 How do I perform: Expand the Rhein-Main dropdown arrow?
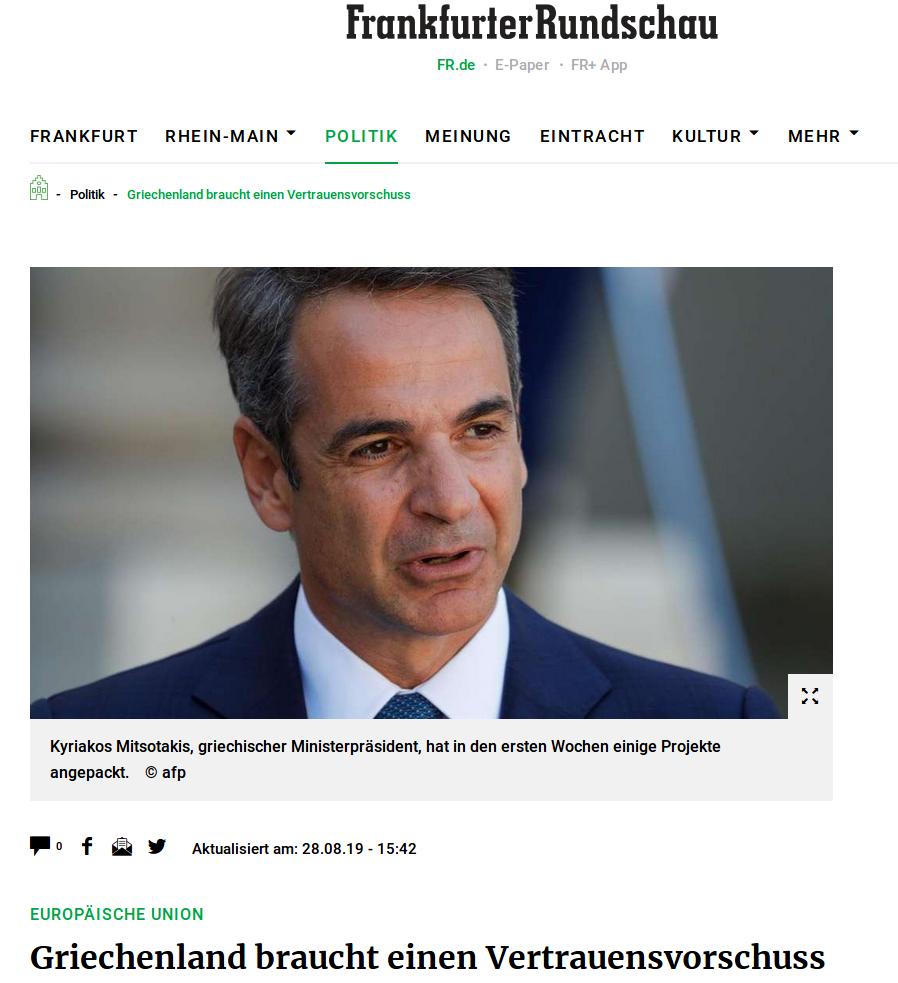[x=291, y=134]
